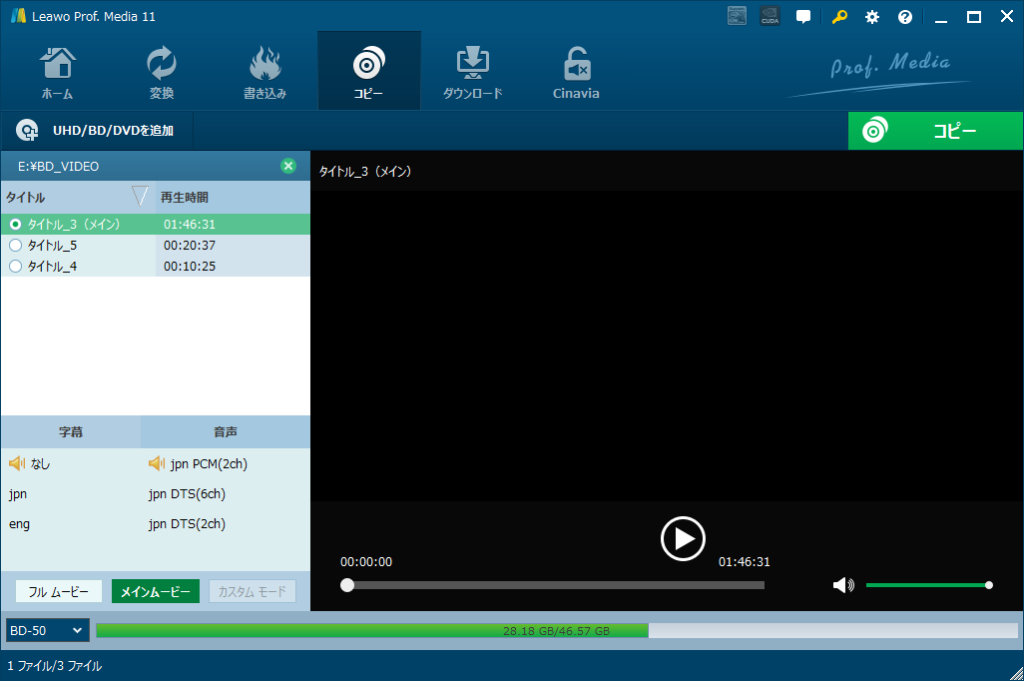Open the 書き込み burn module

tap(264, 72)
